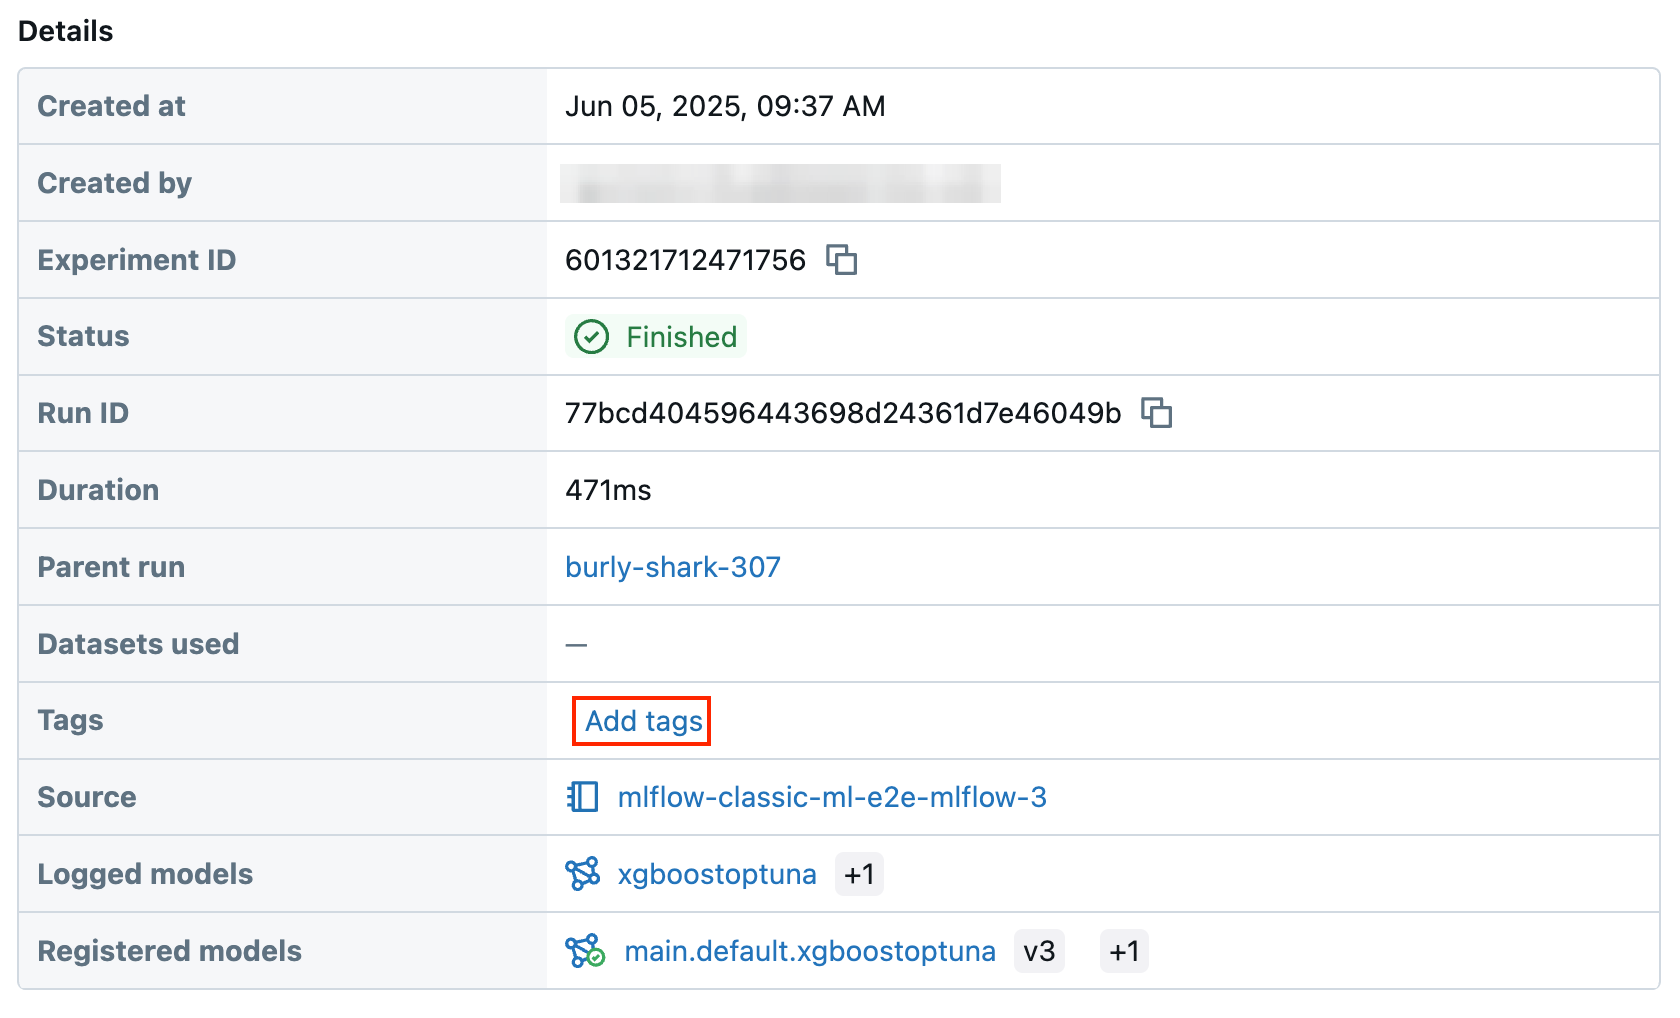Open the burly-shark-307 parent run

pos(672,567)
